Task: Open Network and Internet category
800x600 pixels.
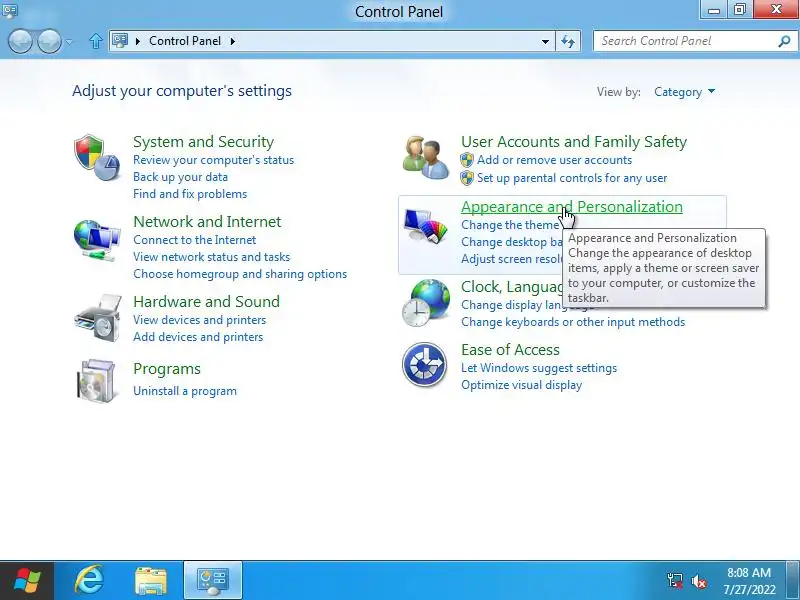Action: click(x=207, y=221)
